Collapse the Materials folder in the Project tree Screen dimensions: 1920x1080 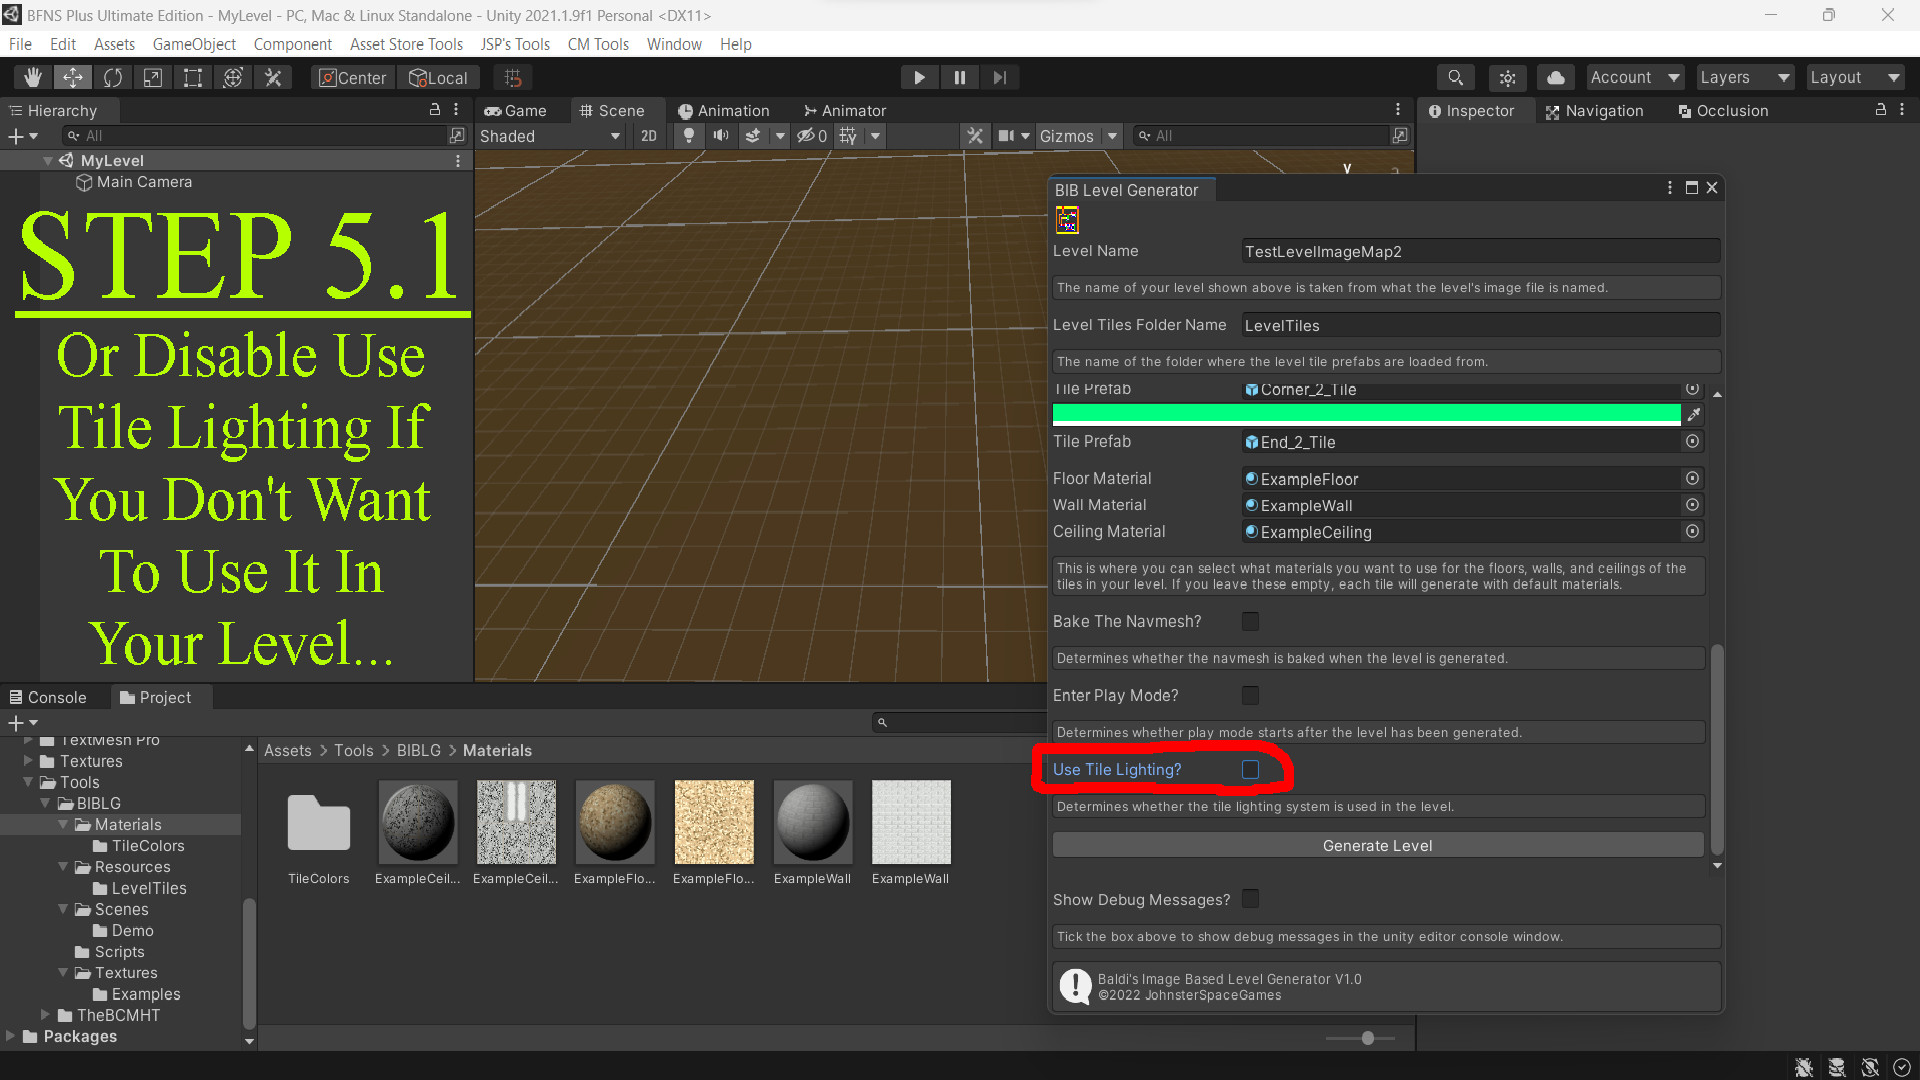click(63, 824)
